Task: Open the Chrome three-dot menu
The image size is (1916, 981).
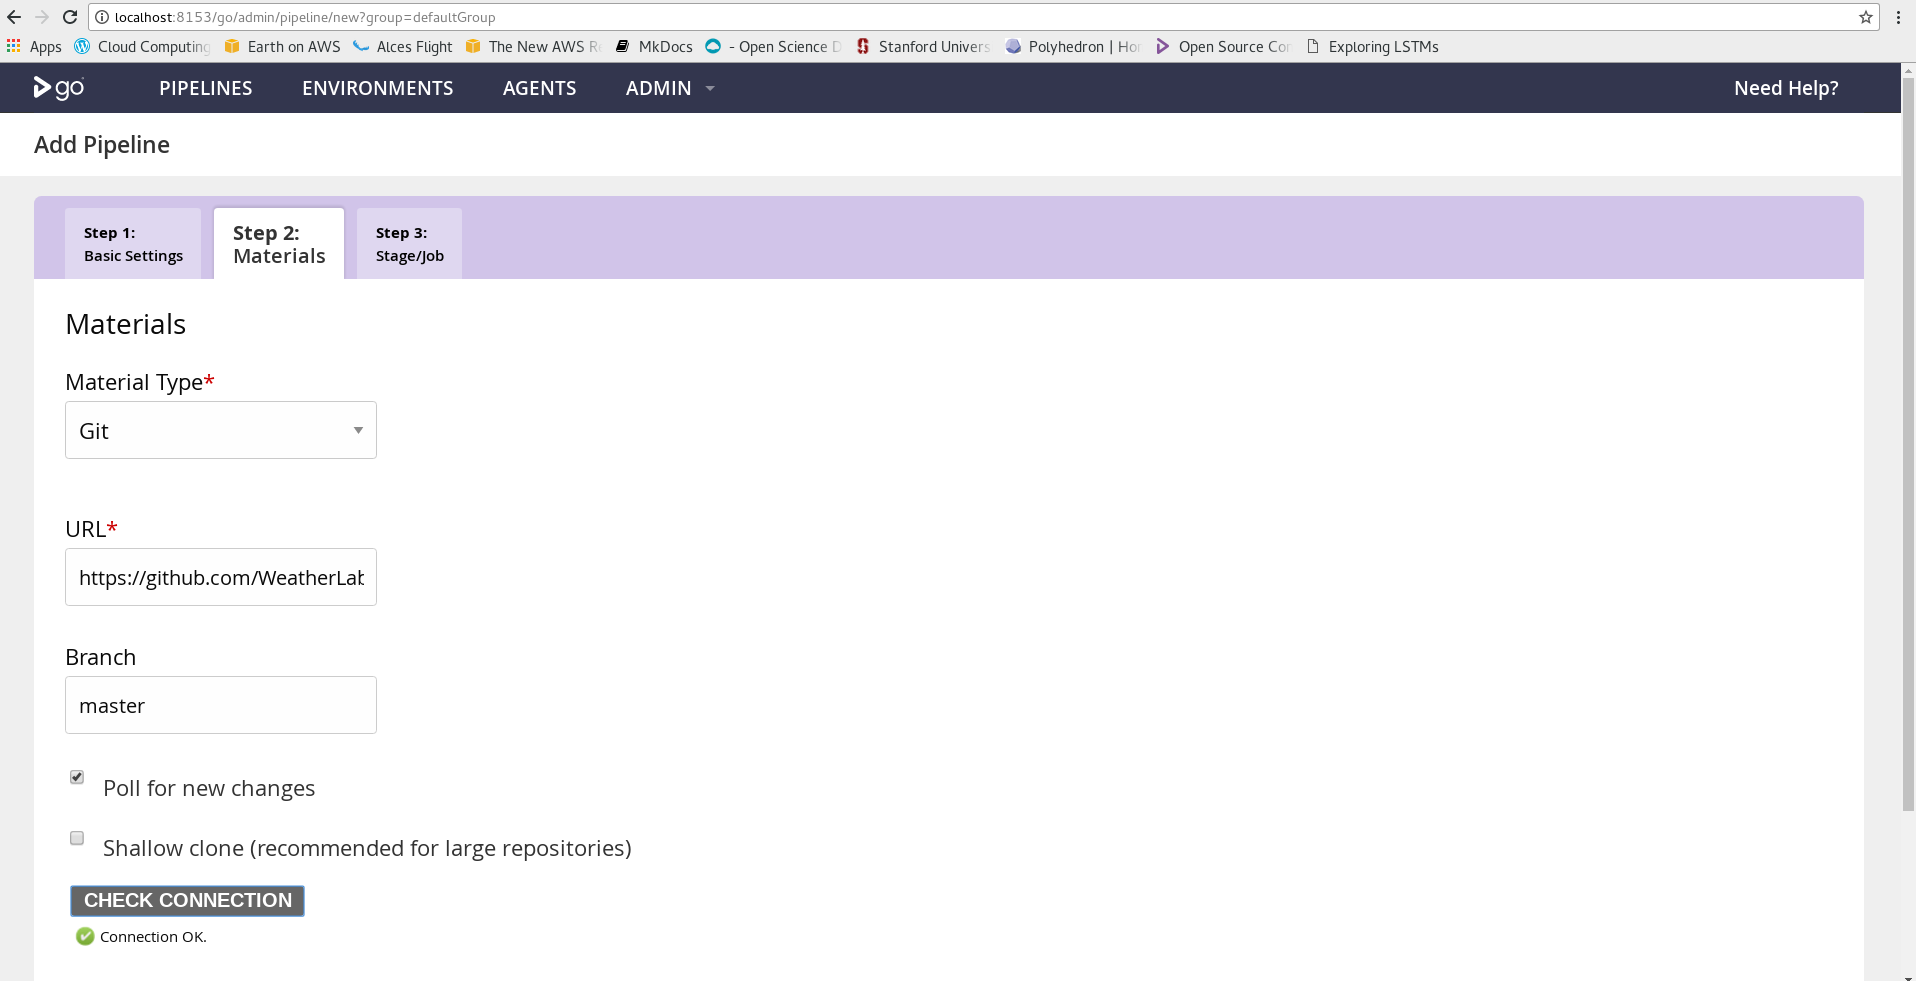Action: tap(1898, 17)
